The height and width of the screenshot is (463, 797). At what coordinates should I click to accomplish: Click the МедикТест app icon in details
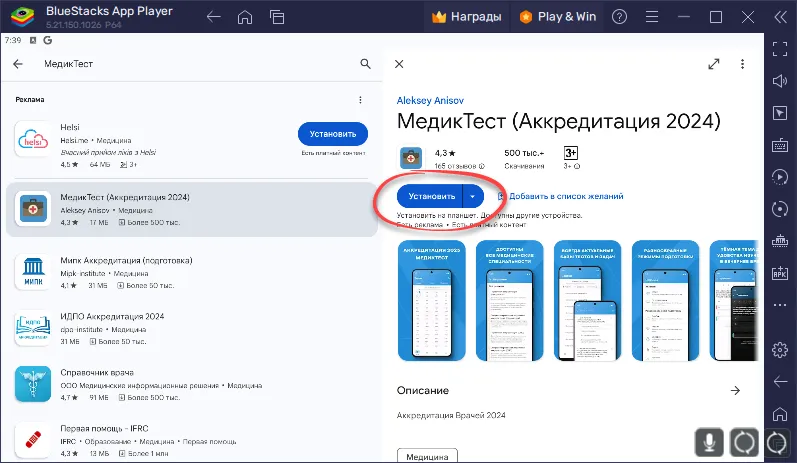coord(411,158)
